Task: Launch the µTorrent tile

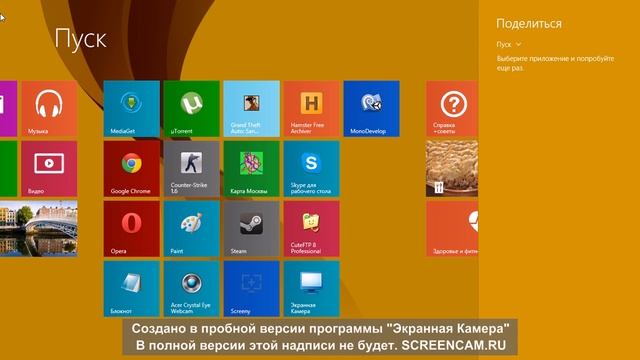Action: click(x=191, y=109)
